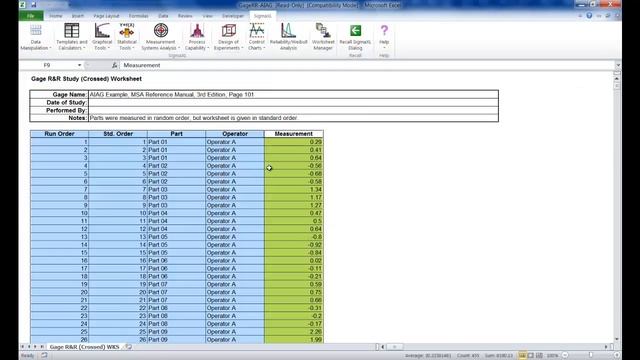The height and width of the screenshot is (360, 640).
Task: Open the Control Charts menu
Action: tap(256, 37)
